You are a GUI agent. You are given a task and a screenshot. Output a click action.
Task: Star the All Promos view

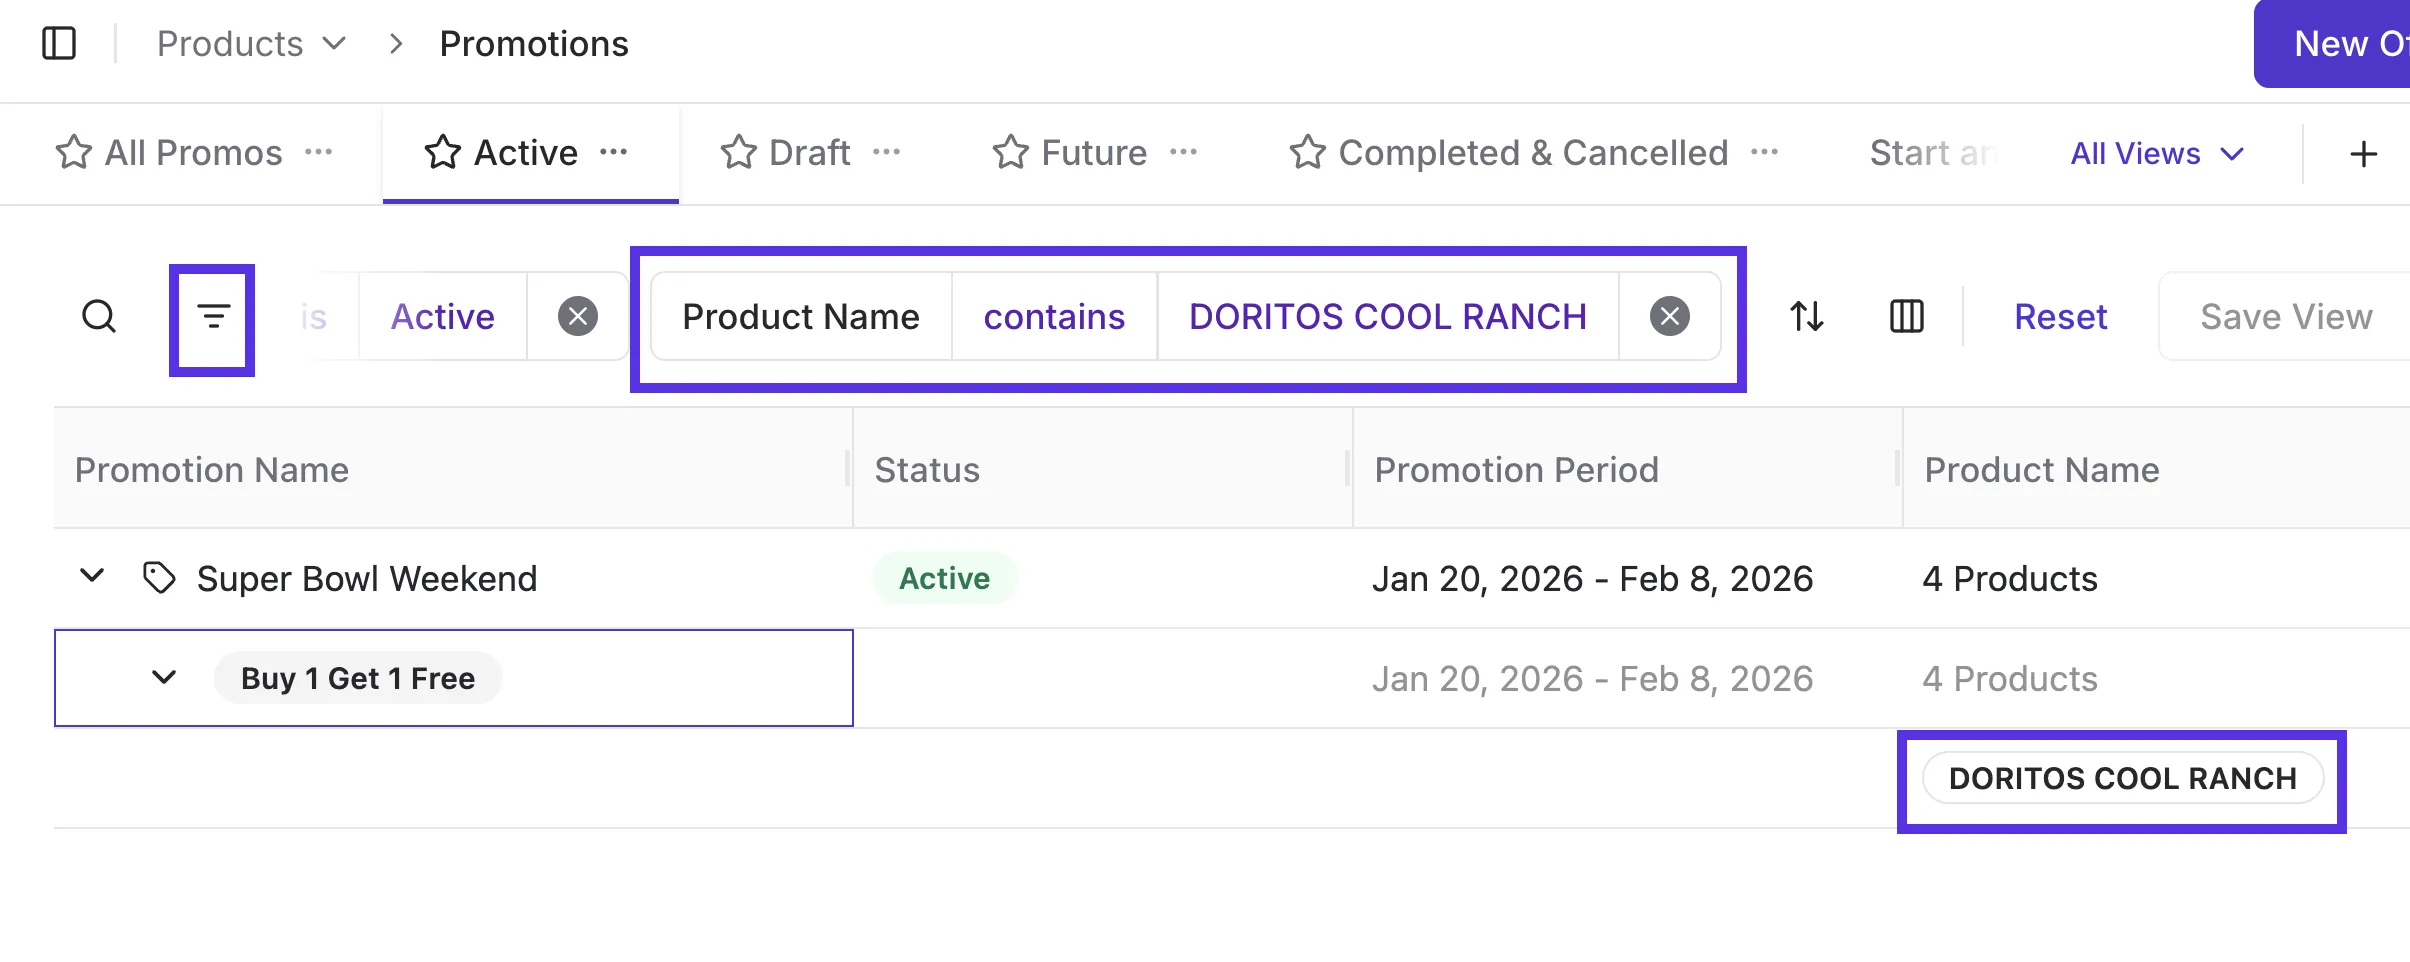(x=74, y=153)
